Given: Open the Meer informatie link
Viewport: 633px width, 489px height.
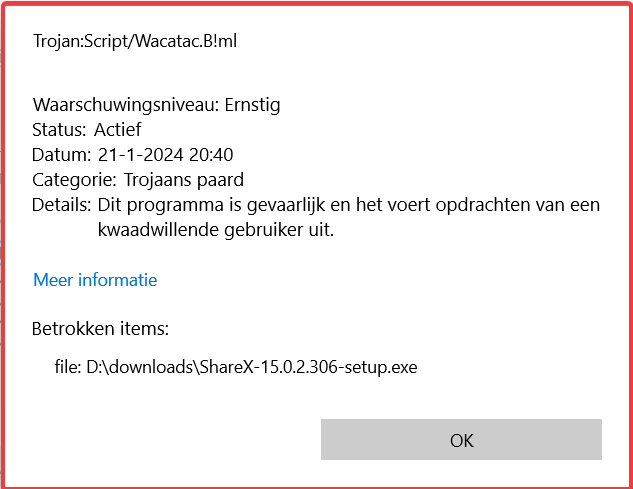Looking at the screenshot, I should click(95, 280).
